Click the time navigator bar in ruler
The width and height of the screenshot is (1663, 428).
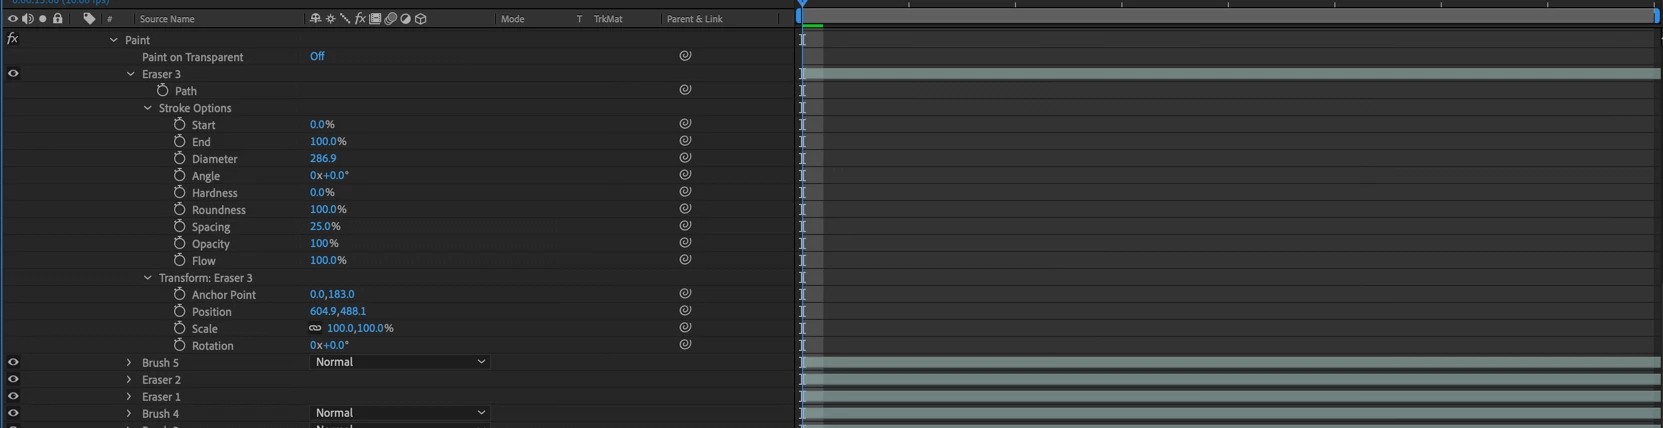pos(1228,15)
